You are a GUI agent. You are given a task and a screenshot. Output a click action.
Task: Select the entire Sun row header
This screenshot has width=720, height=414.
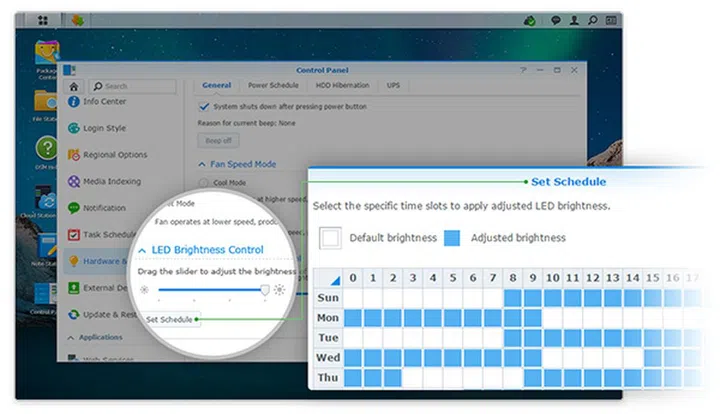328,298
